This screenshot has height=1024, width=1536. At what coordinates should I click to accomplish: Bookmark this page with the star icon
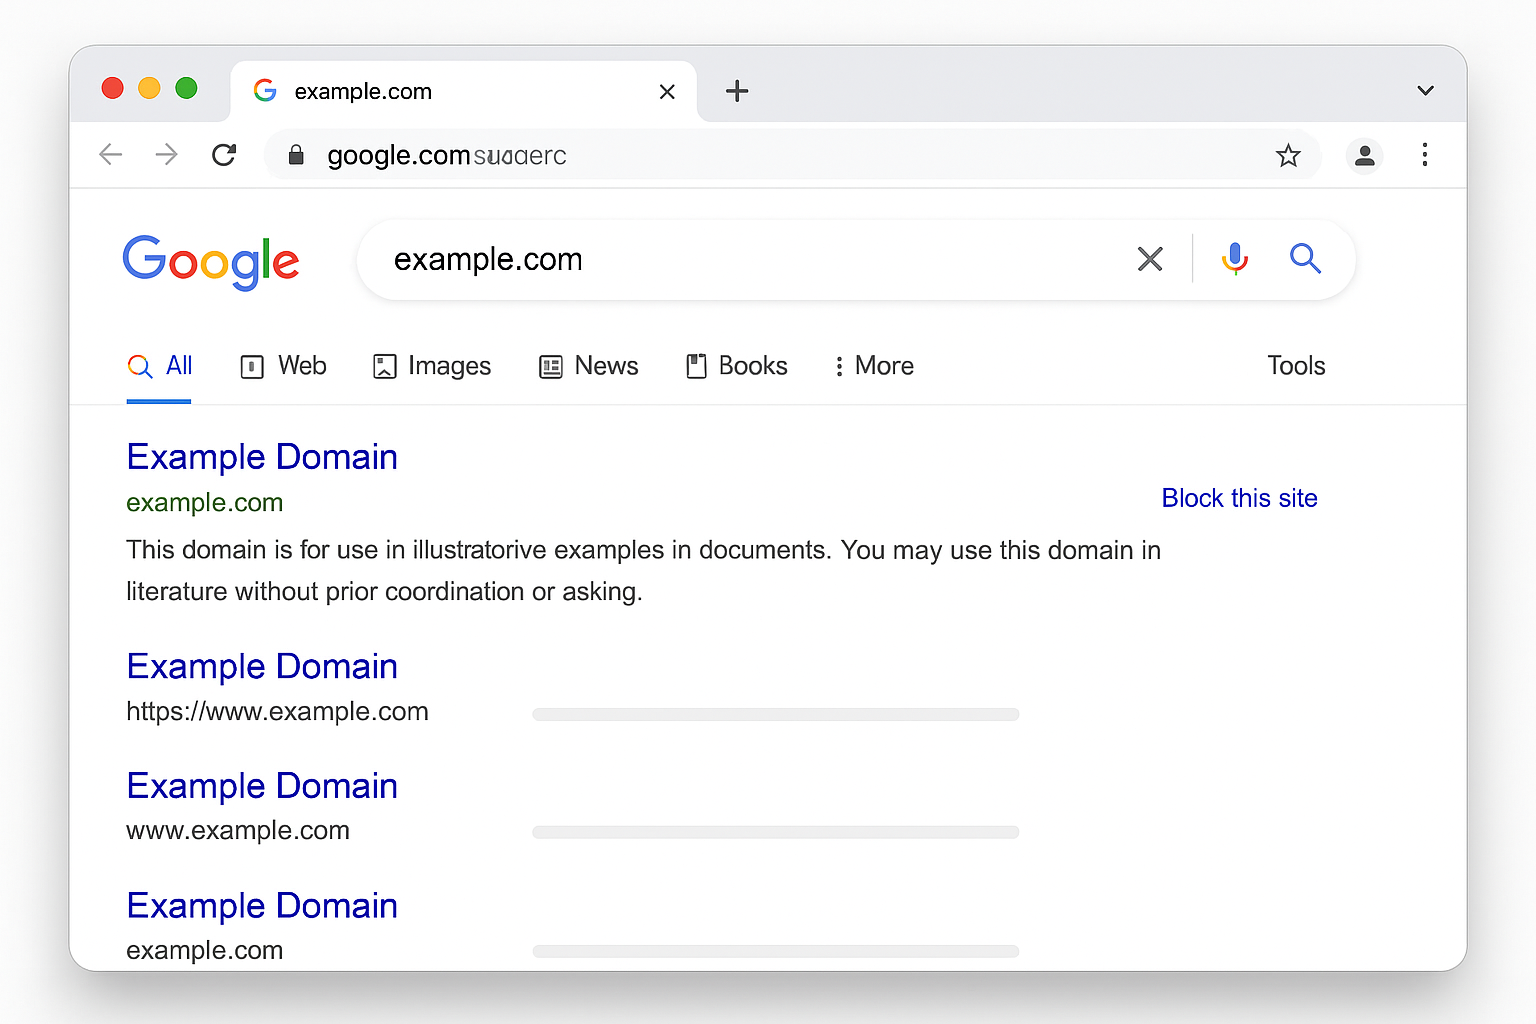1288,155
